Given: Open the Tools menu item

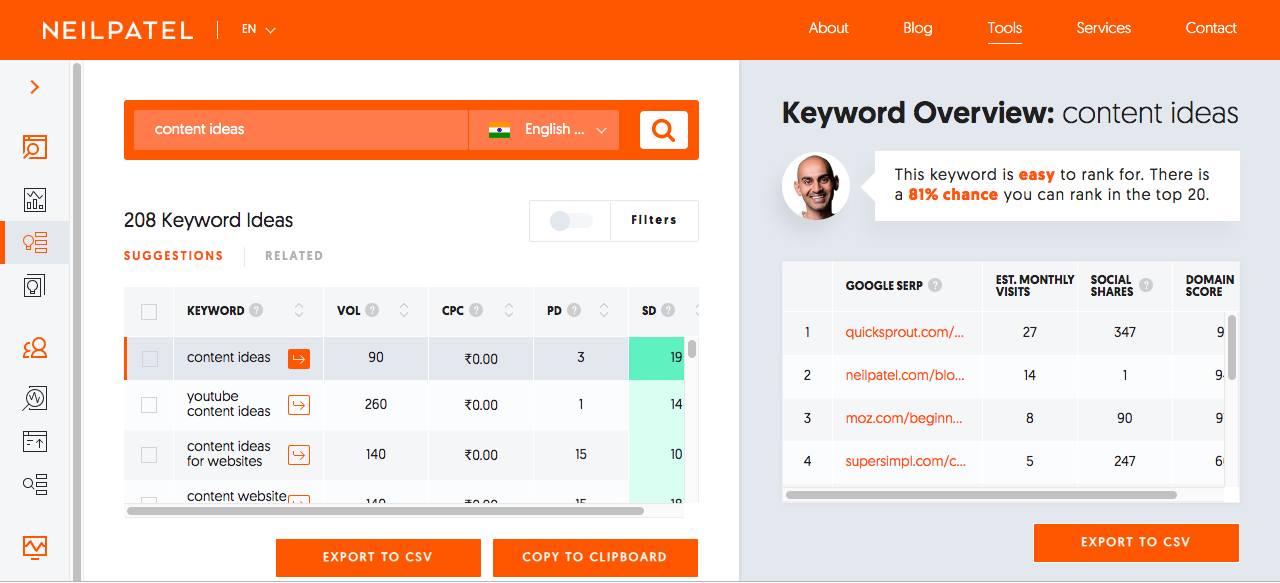Looking at the screenshot, I should [x=1005, y=28].
